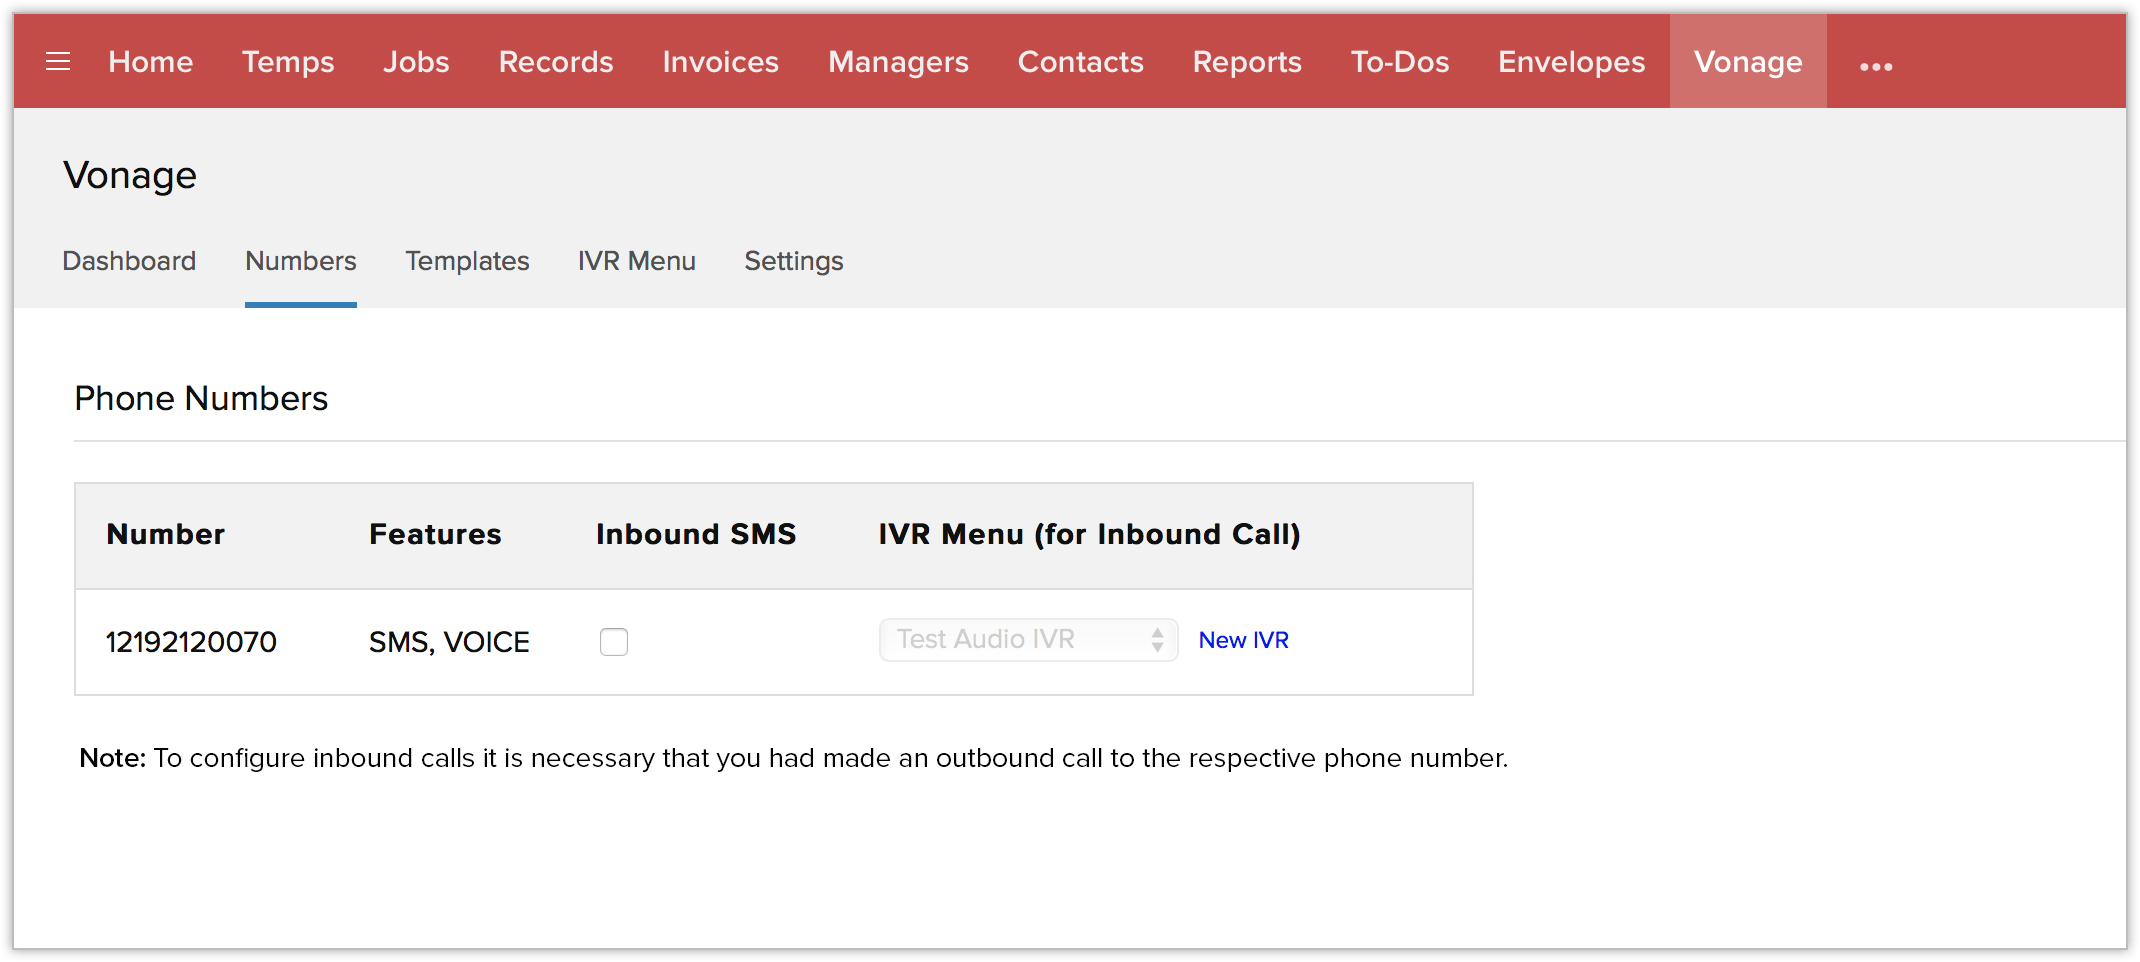2140x962 pixels.
Task: Click the Inbound SMS column header
Action: pyautogui.click(x=696, y=534)
